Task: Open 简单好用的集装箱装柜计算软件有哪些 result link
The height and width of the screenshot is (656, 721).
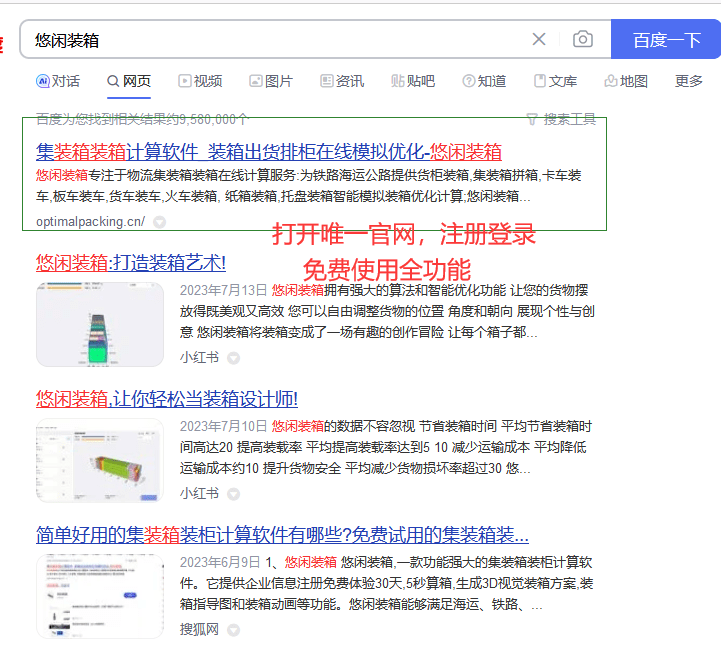Action: coord(282,535)
